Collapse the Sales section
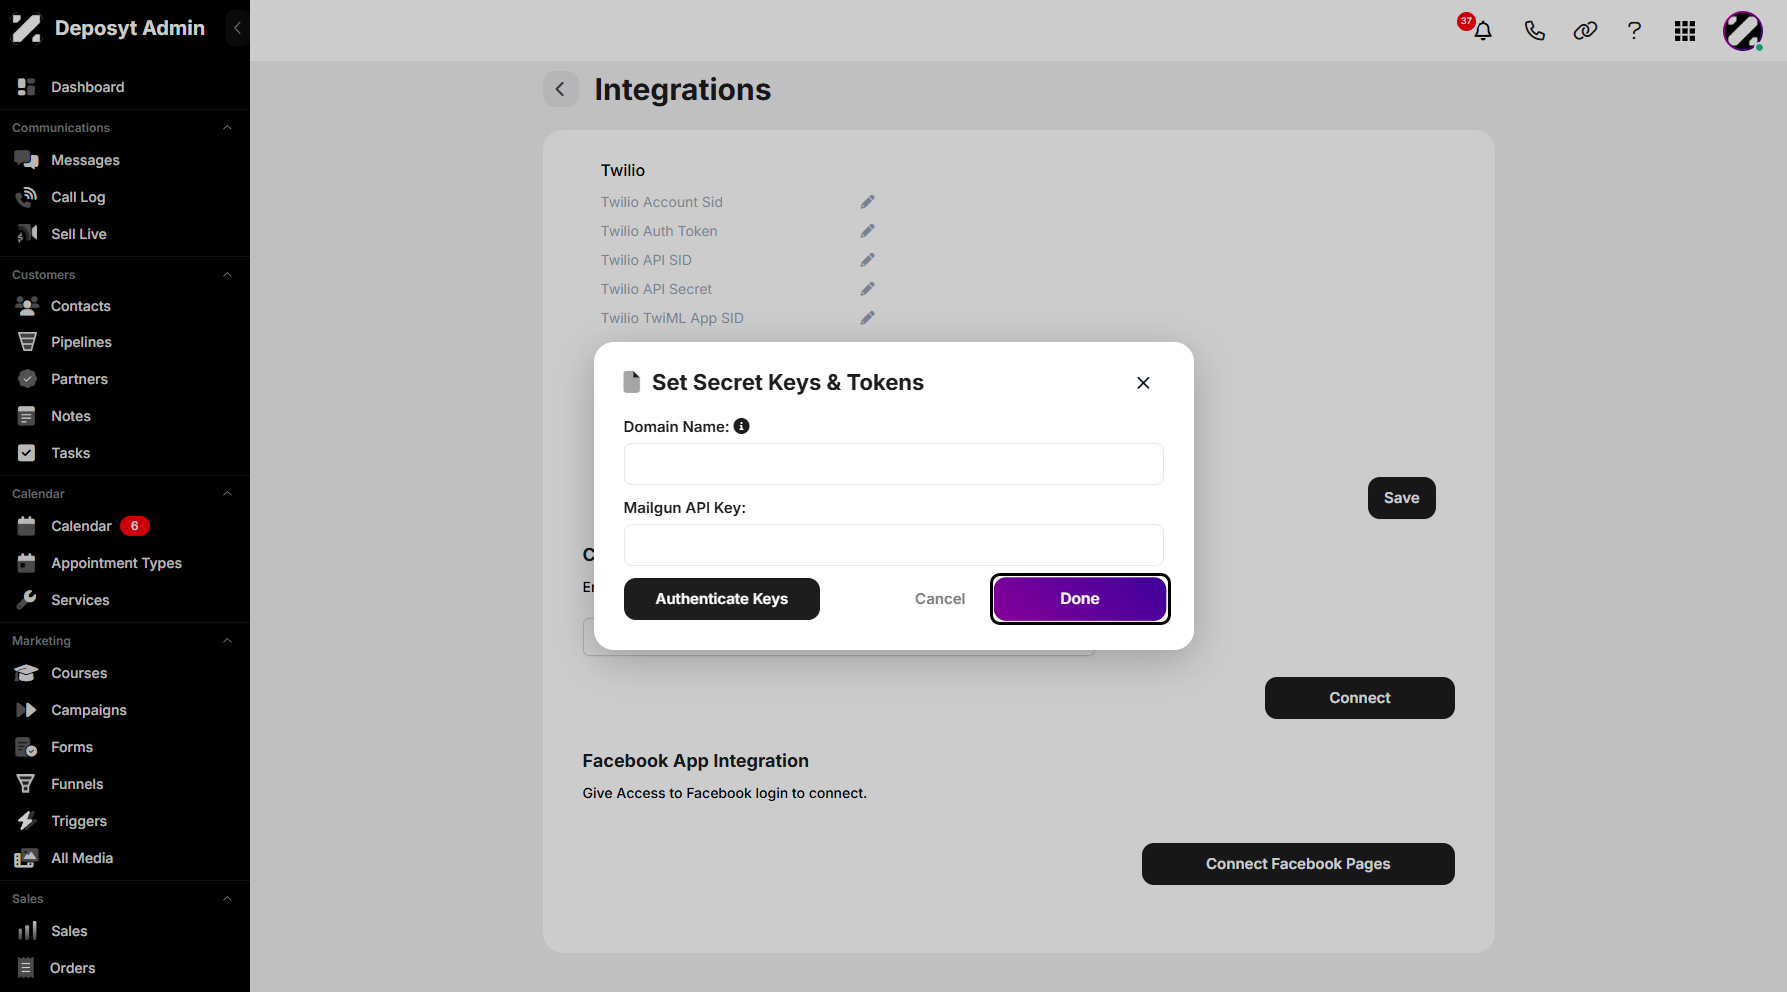Viewport: 1787px width, 992px height. point(227,899)
